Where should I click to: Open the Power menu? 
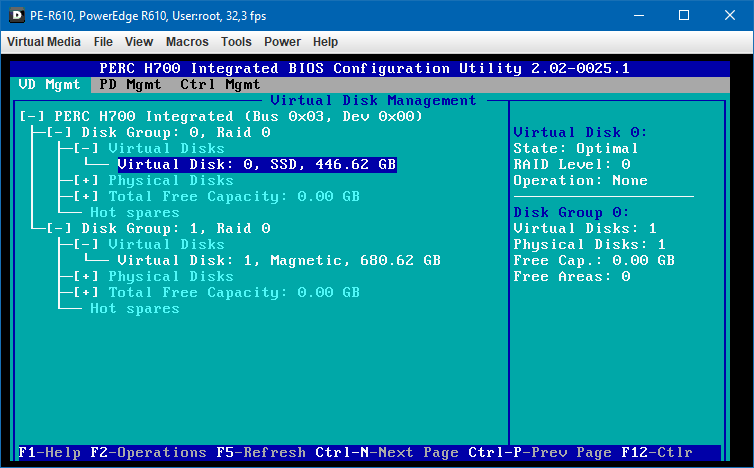[282, 42]
